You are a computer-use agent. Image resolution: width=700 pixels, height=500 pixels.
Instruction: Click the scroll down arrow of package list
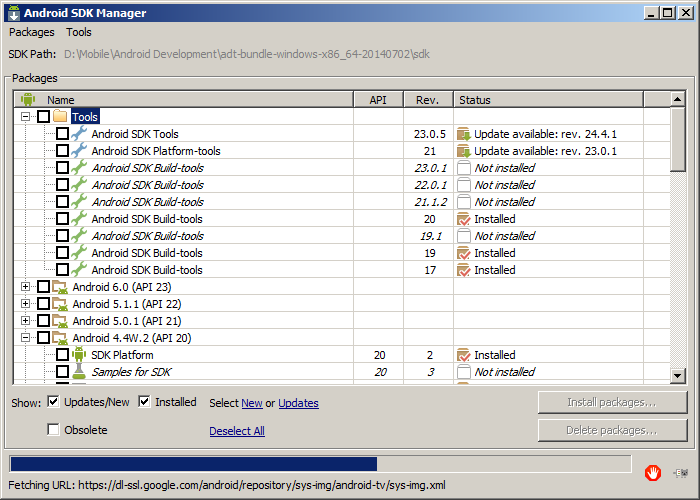(x=678, y=375)
